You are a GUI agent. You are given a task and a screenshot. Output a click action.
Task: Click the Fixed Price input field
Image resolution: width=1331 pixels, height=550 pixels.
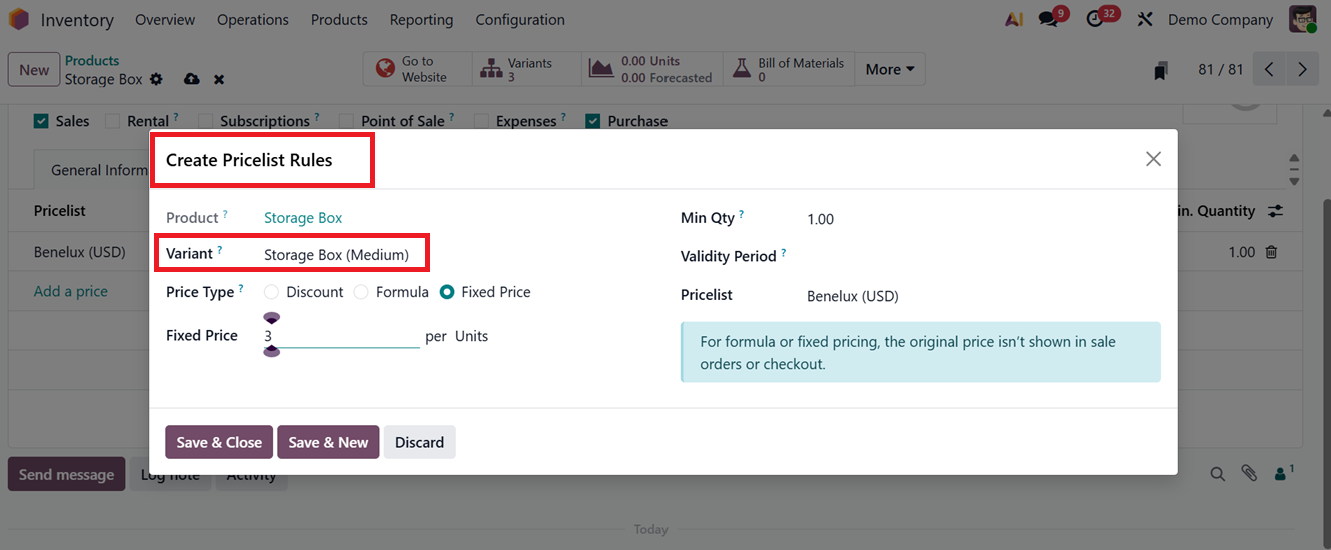coord(340,336)
